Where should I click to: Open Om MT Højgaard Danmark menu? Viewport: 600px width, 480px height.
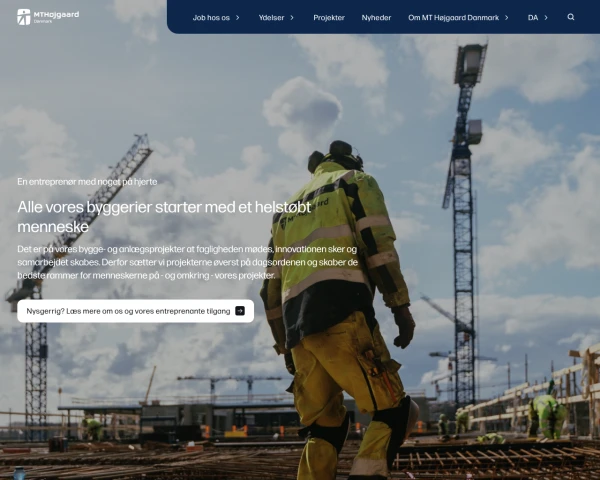[453, 18]
